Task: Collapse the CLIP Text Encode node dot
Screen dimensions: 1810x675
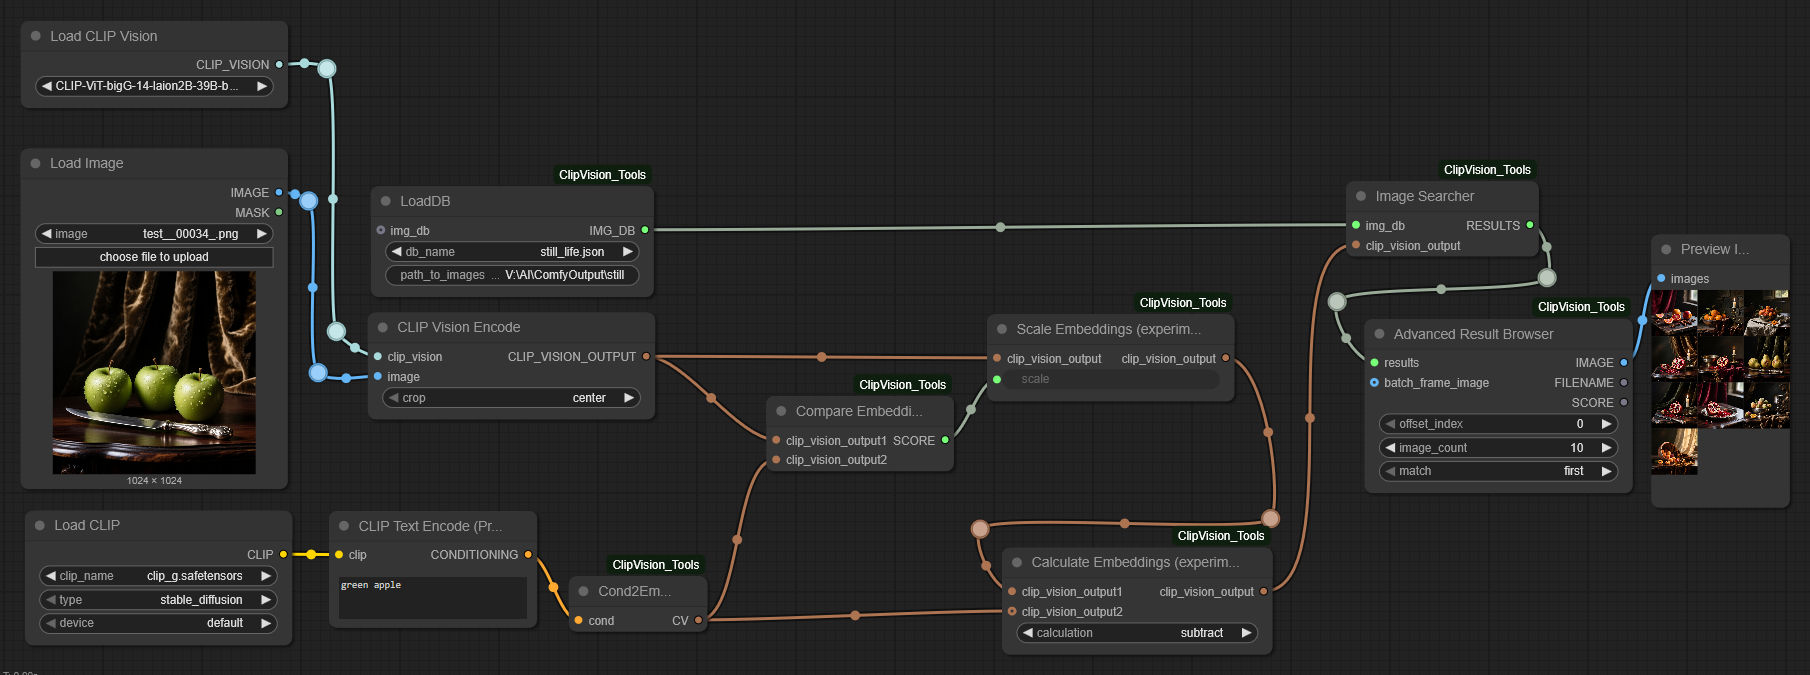Action: click(344, 526)
